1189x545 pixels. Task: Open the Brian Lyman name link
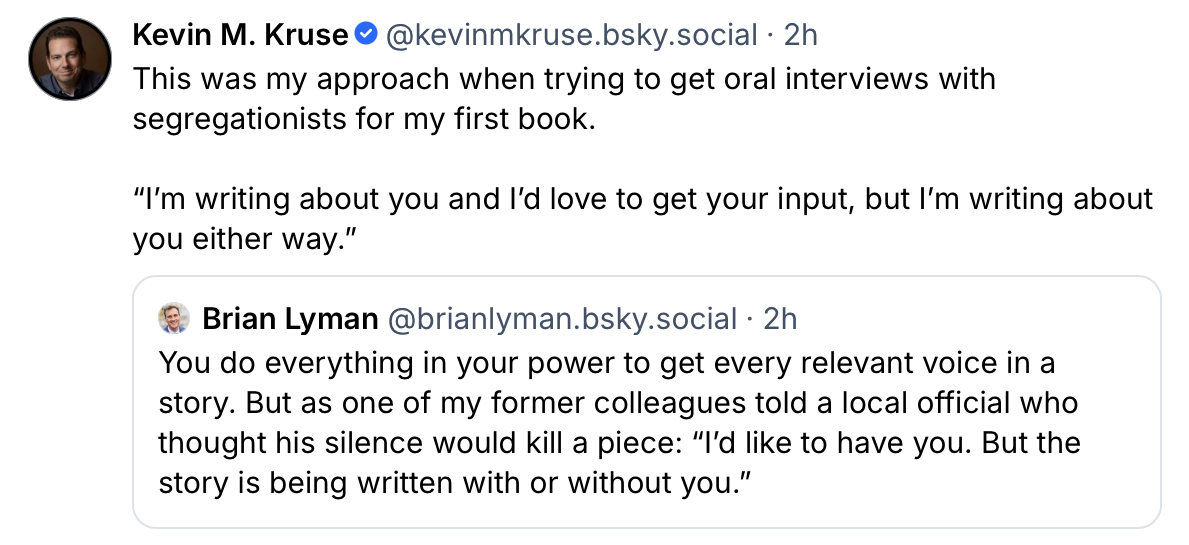pos(290,319)
